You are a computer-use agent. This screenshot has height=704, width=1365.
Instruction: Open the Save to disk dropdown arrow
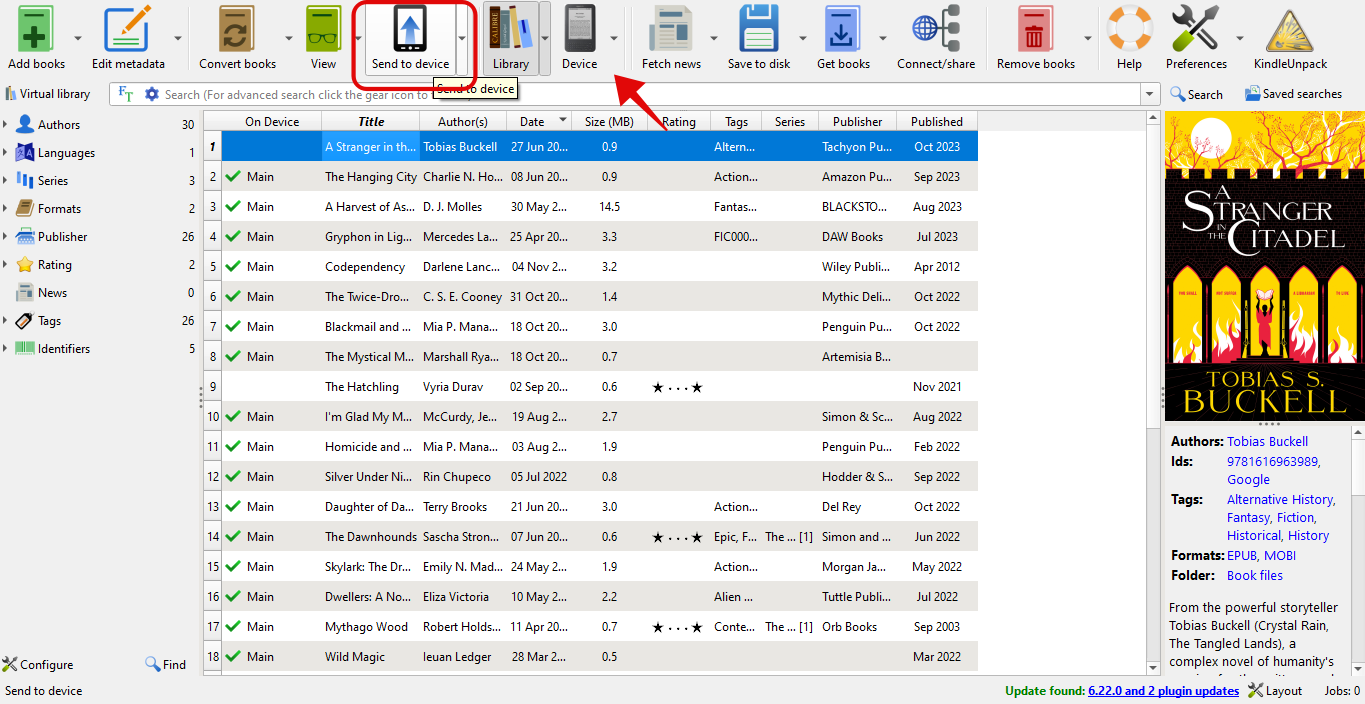(x=801, y=38)
